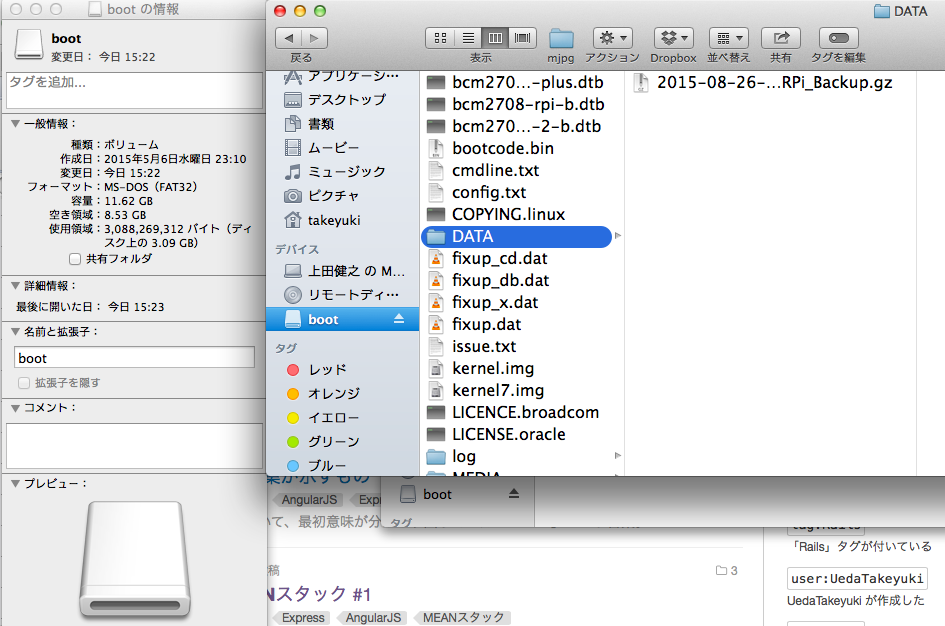This screenshot has width=945, height=626.
Task: Switch Finder to Cover Flow view
Action: [522, 38]
